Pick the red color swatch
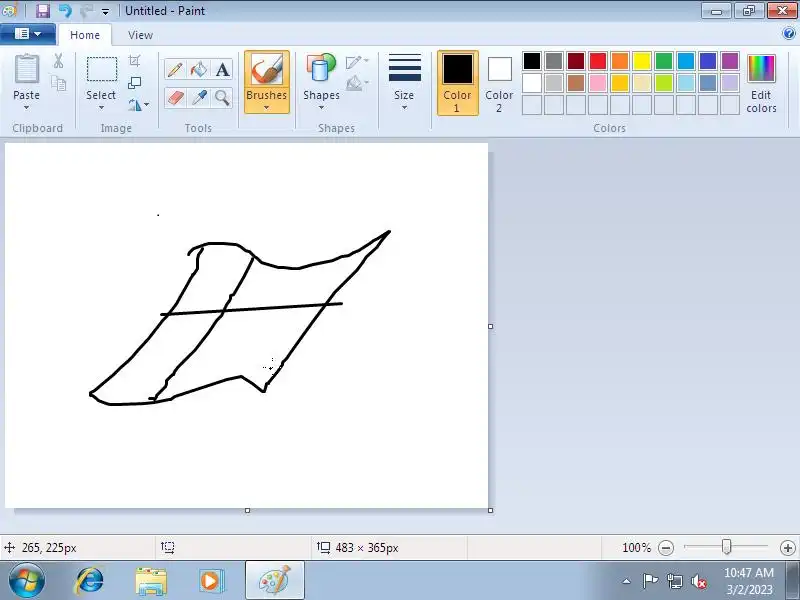Image resolution: width=800 pixels, height=600 pixels. 598,61
